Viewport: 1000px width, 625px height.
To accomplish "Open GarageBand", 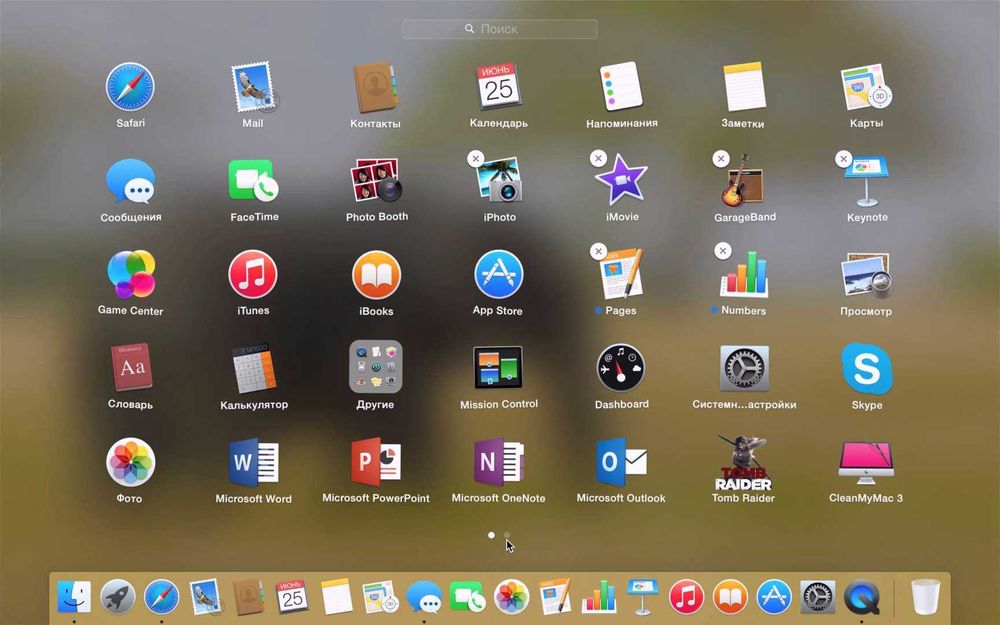I will [x=743, y=181].
